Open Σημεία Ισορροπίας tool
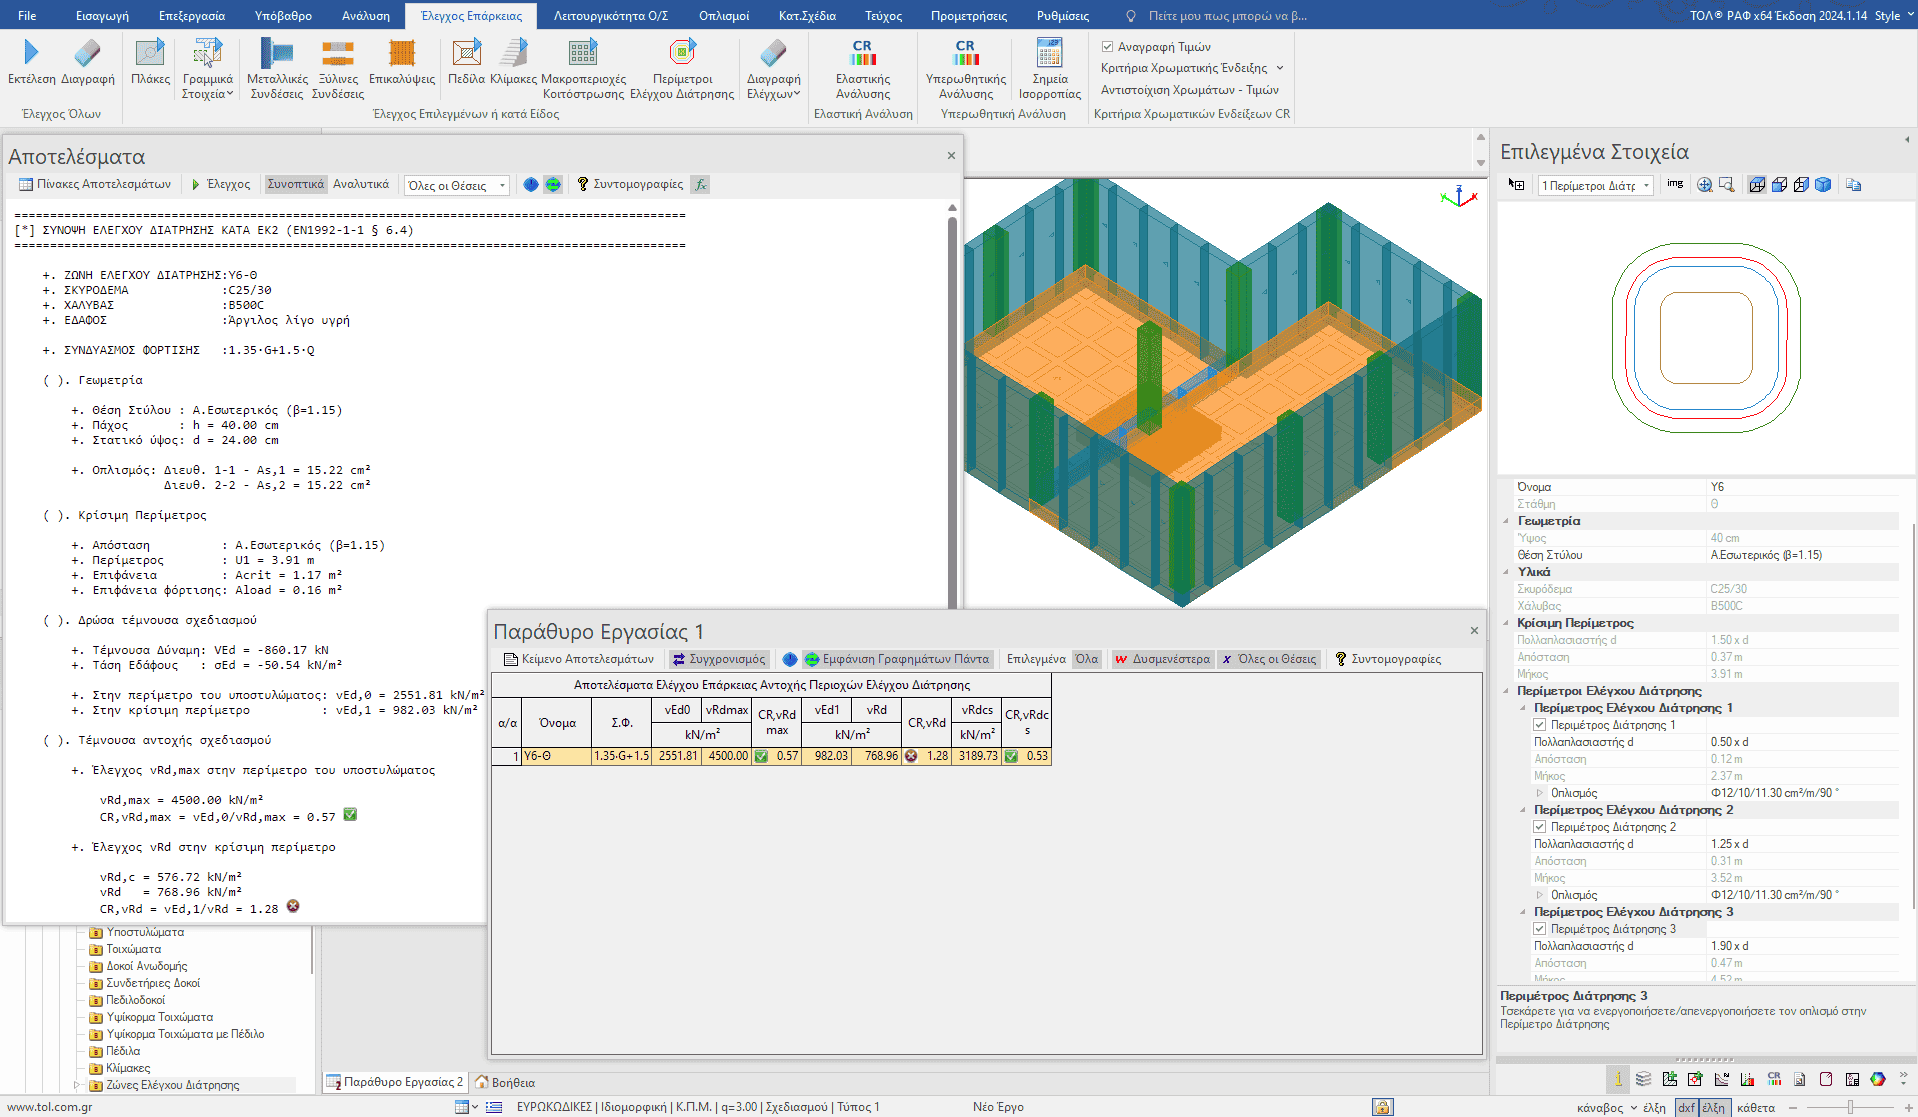1918x1117 pixels. [x=1049, y=53]
